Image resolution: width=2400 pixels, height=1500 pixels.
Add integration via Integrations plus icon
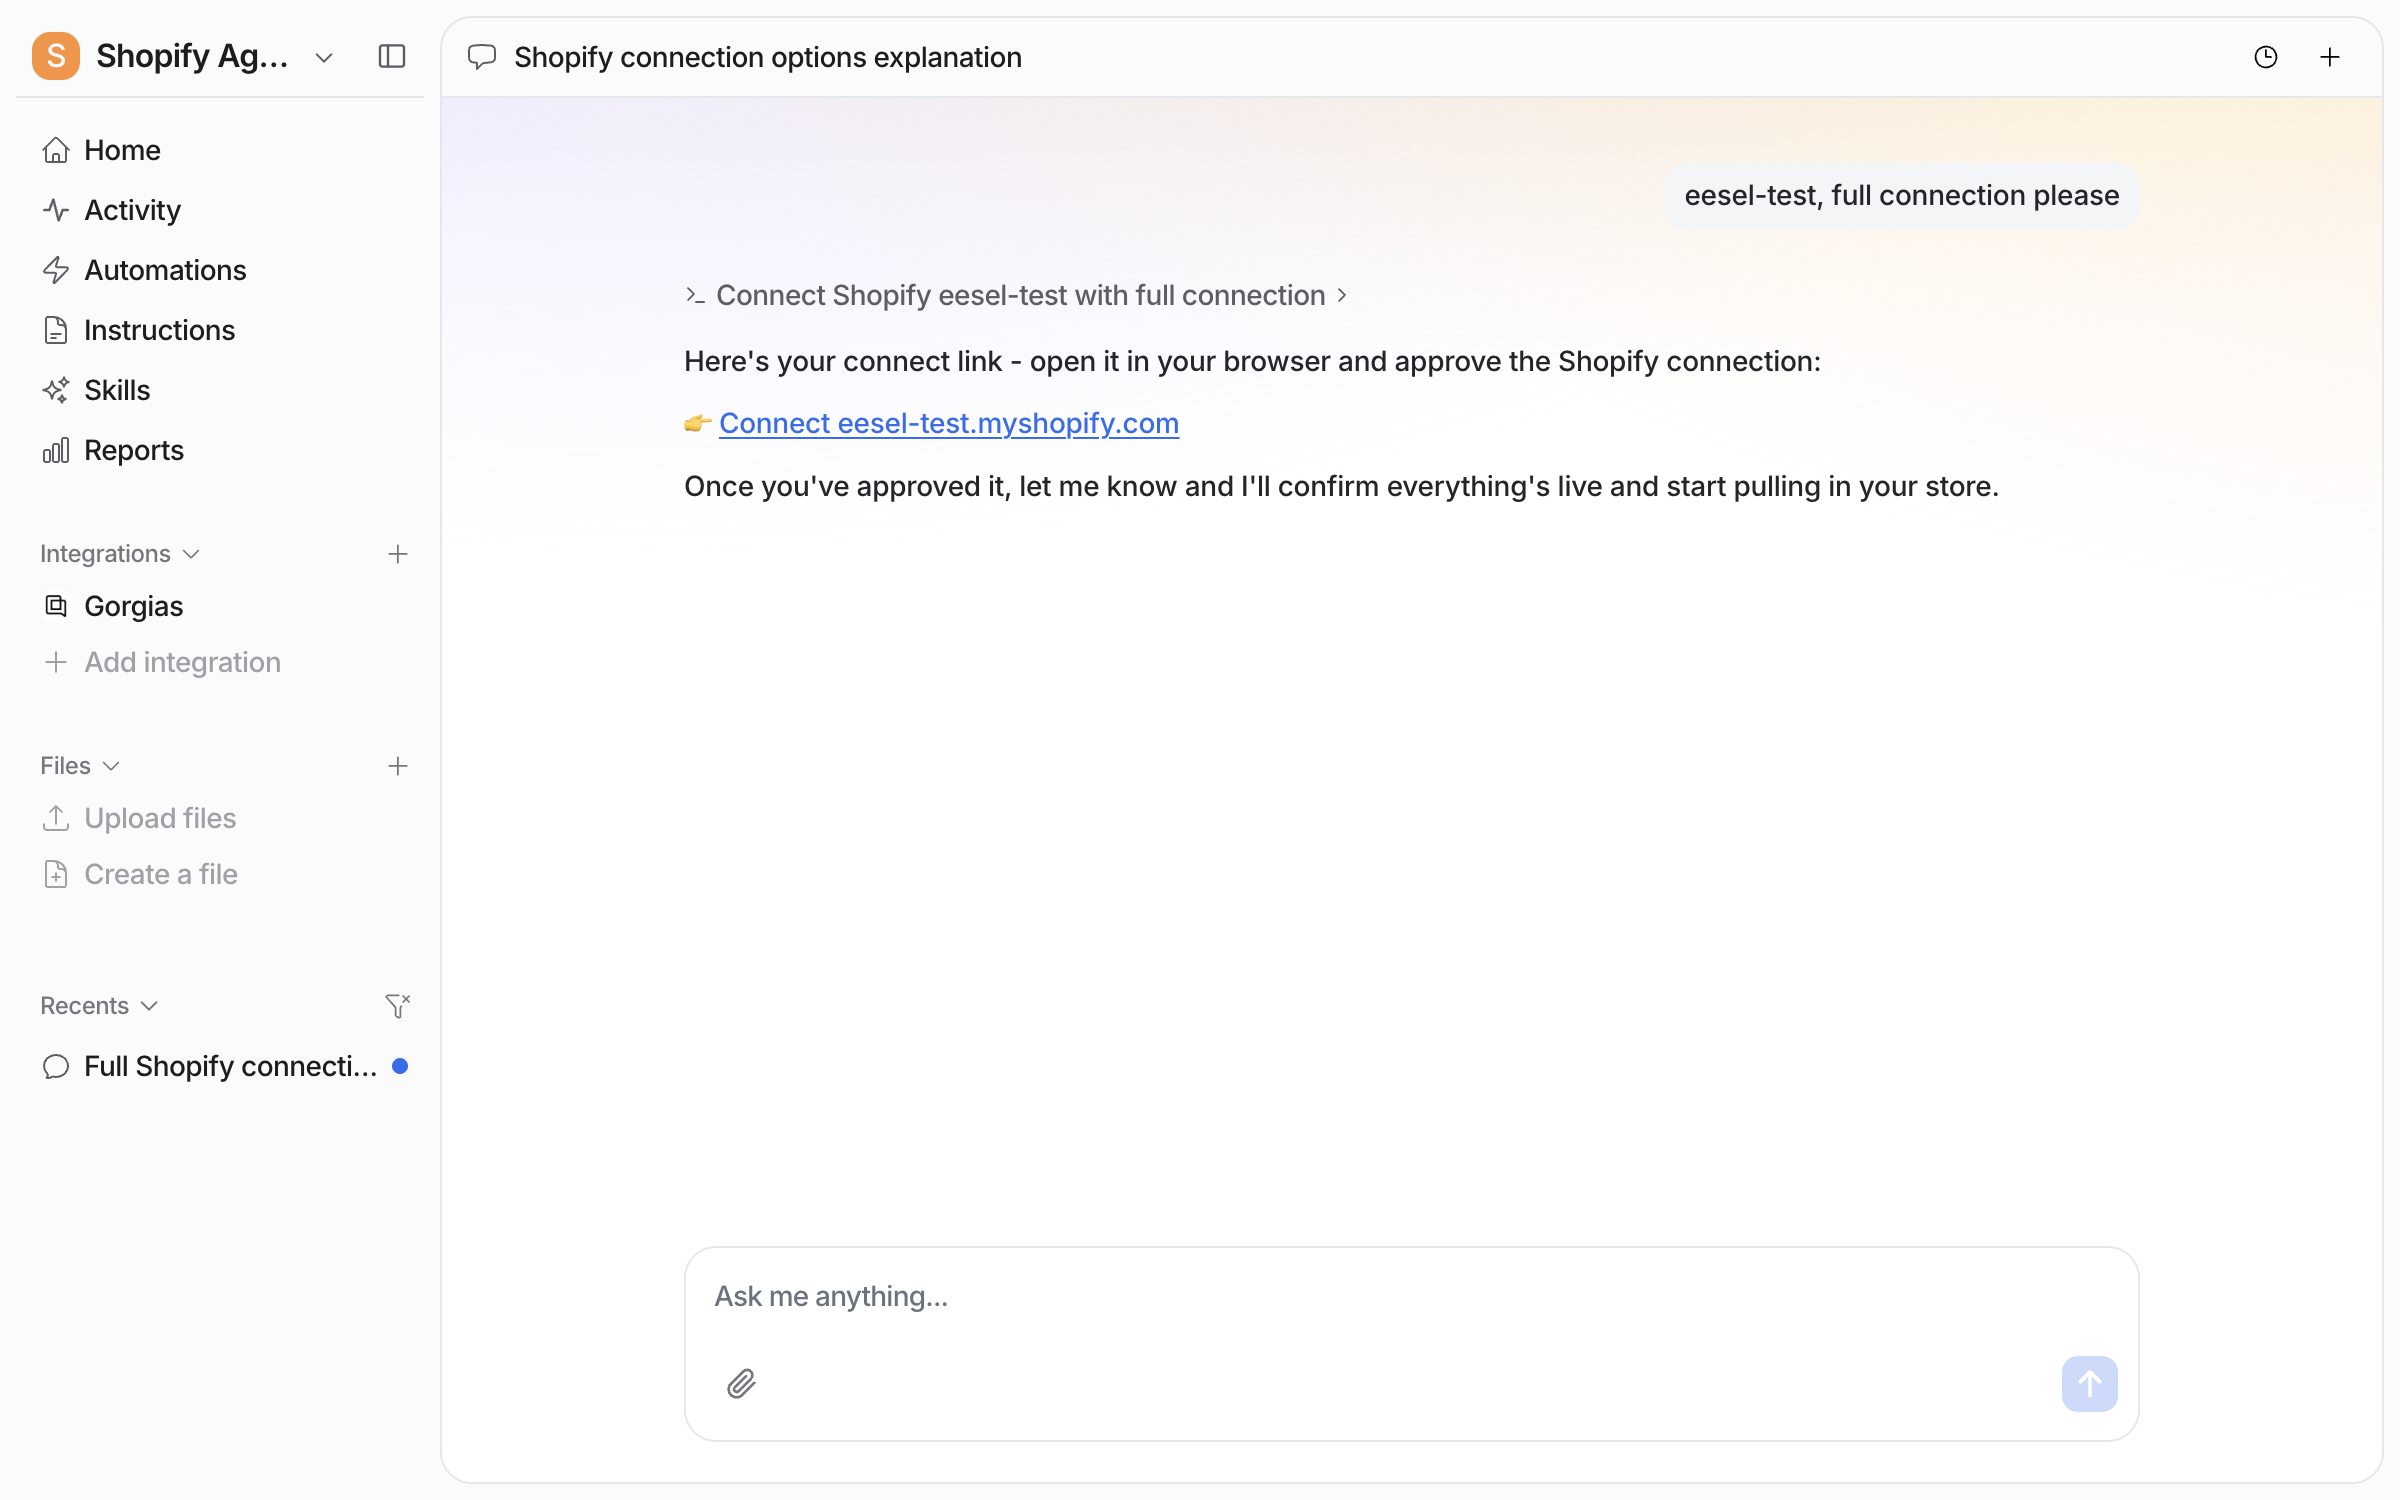tap(398, 554)
